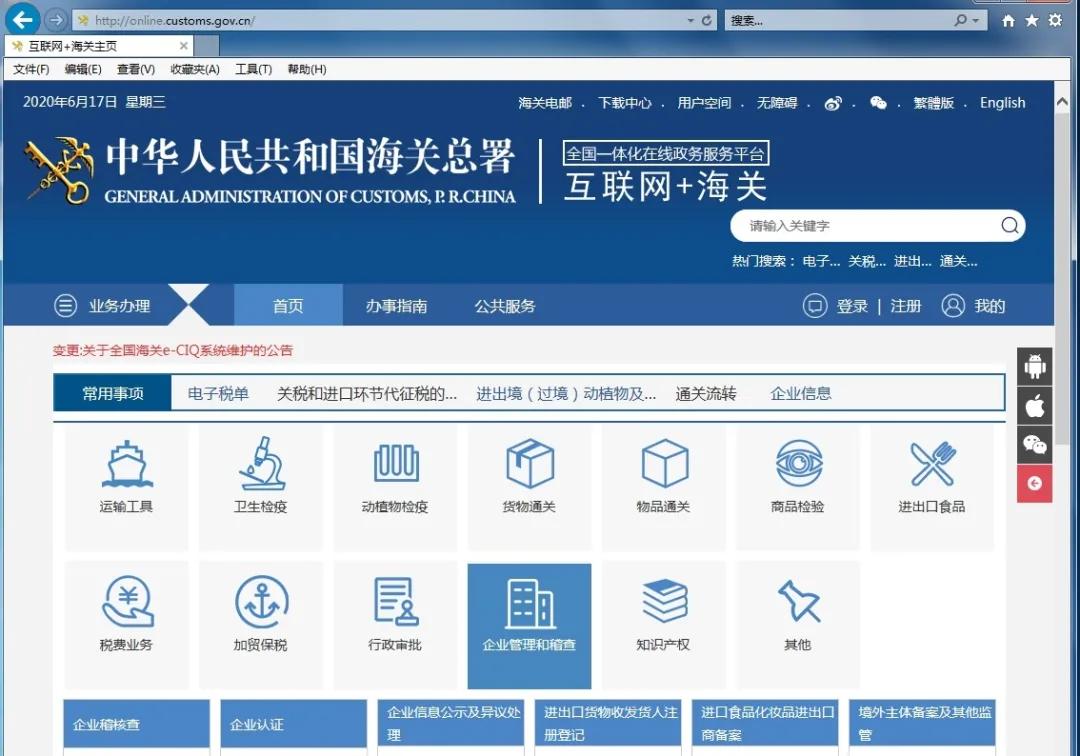Viewport: 1080px width, 756px height.
Task: Click the Apple iOS sidebar icon
Action: (1035, 405)
